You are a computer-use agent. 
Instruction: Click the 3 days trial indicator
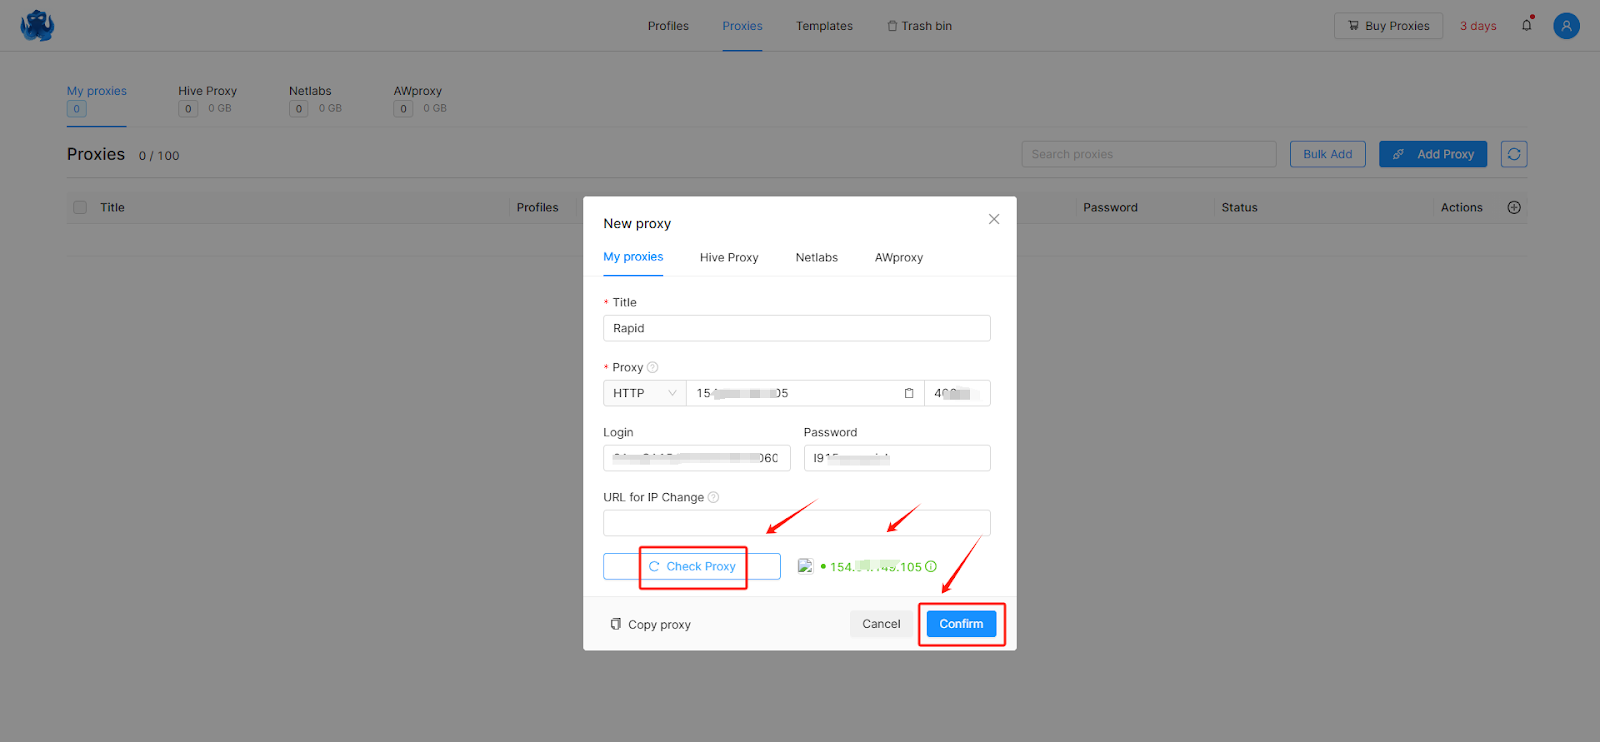coord(1478,26)
